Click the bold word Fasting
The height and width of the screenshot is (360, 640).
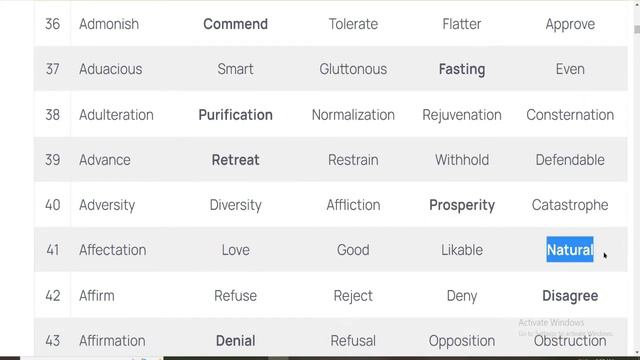(462, 69)
